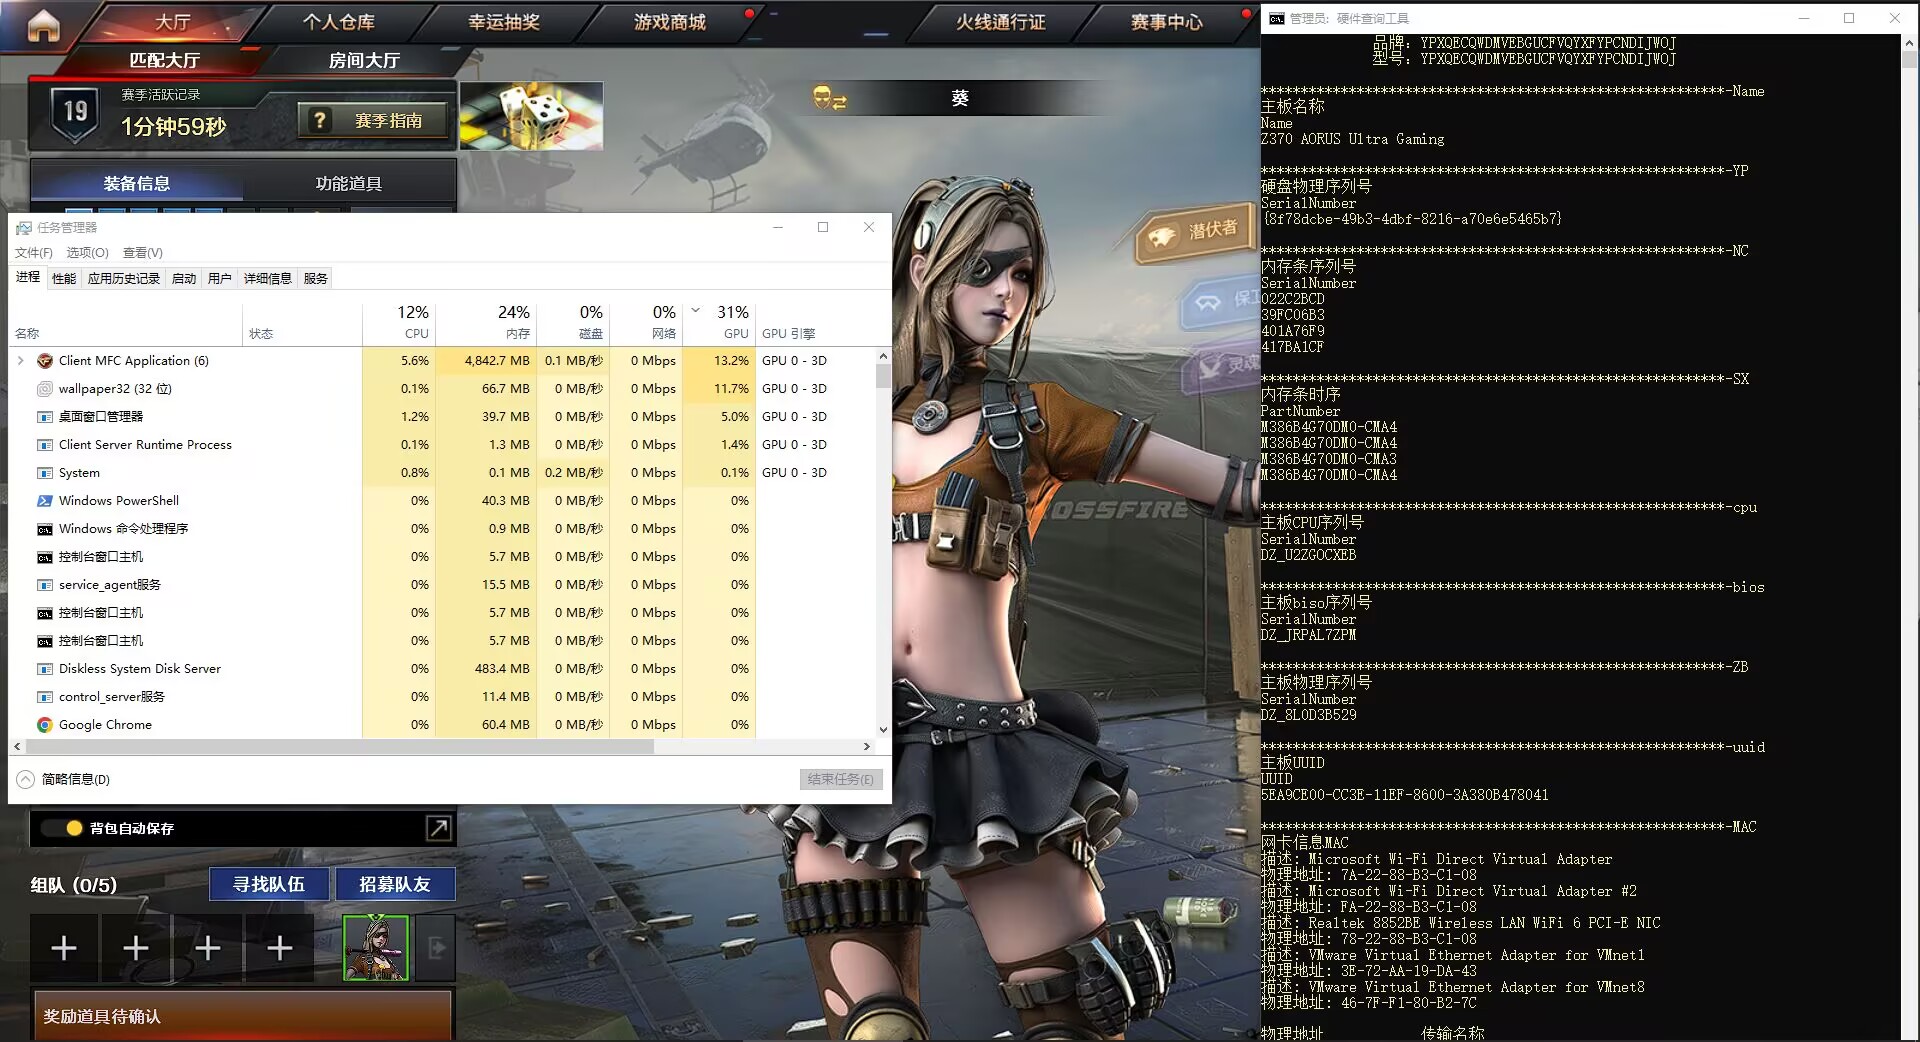This screenshot has height=1042, width=1920.
Task: Open the 个人仓库 game tab
Action: (339, 22)
